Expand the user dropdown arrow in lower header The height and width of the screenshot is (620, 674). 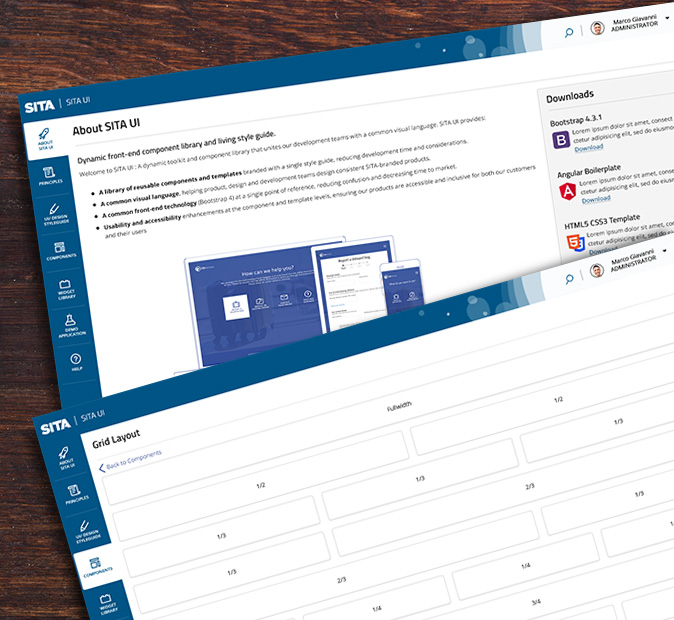point(666,259)
